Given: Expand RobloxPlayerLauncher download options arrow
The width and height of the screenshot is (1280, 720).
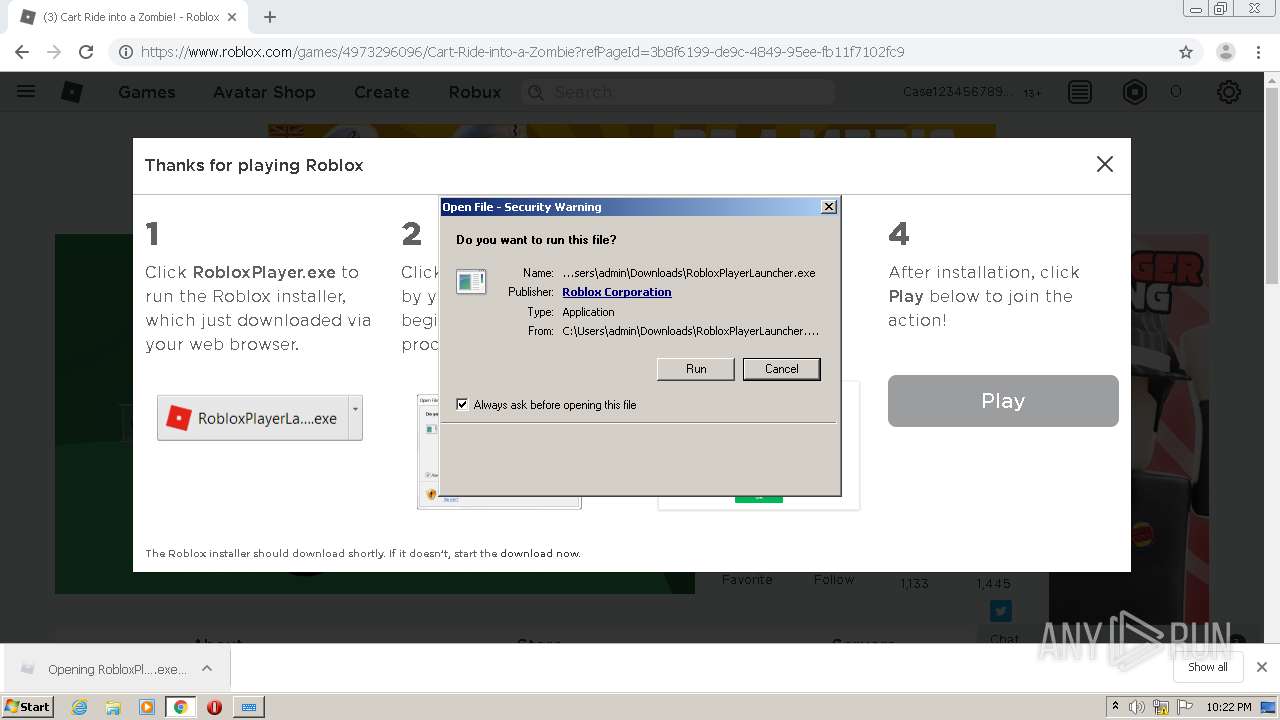Looking at the screenshot, I should click(355, 417).
